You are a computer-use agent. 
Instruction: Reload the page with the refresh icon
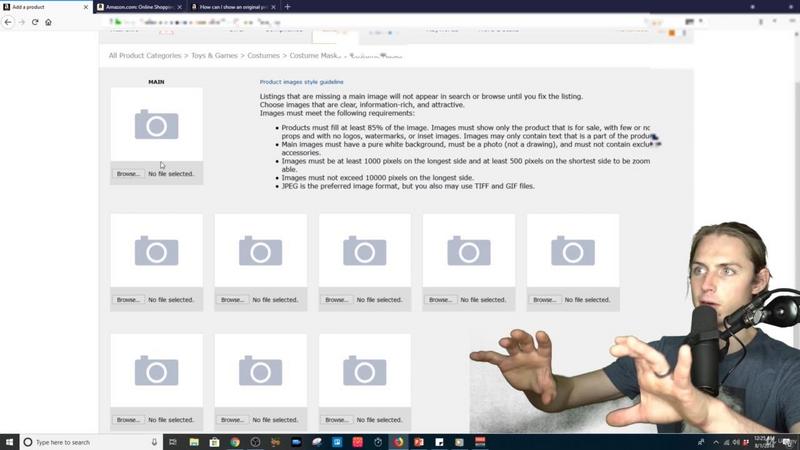click(35, 22)
